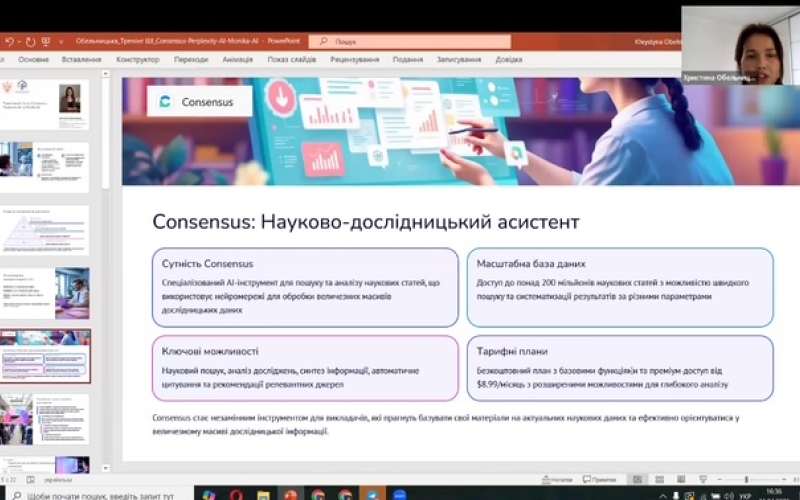This screenshot has height=500, width=800.
Task: Select slide 6 thumbnail in panel
Action: point(45,419)
